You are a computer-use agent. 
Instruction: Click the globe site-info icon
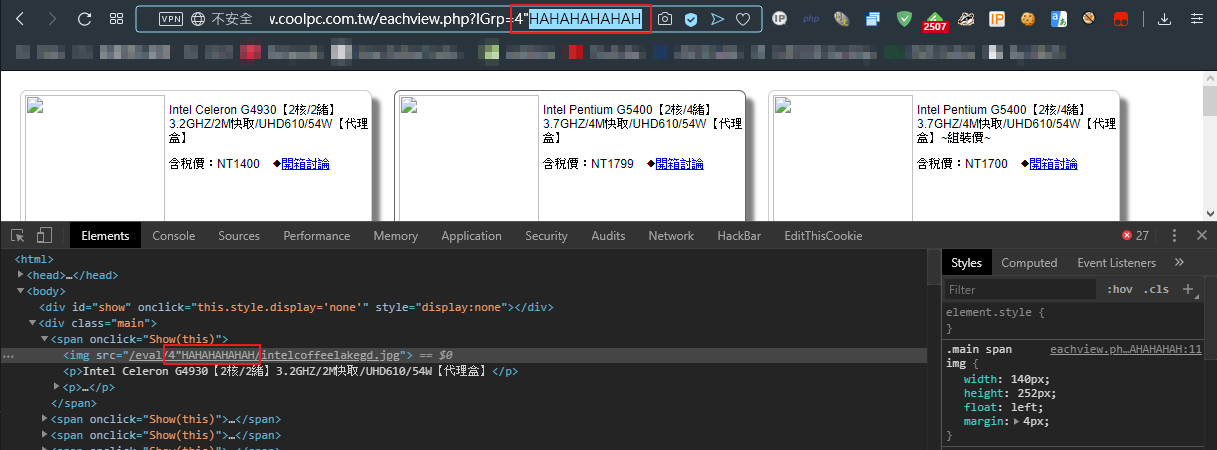(x=197, y=19)
